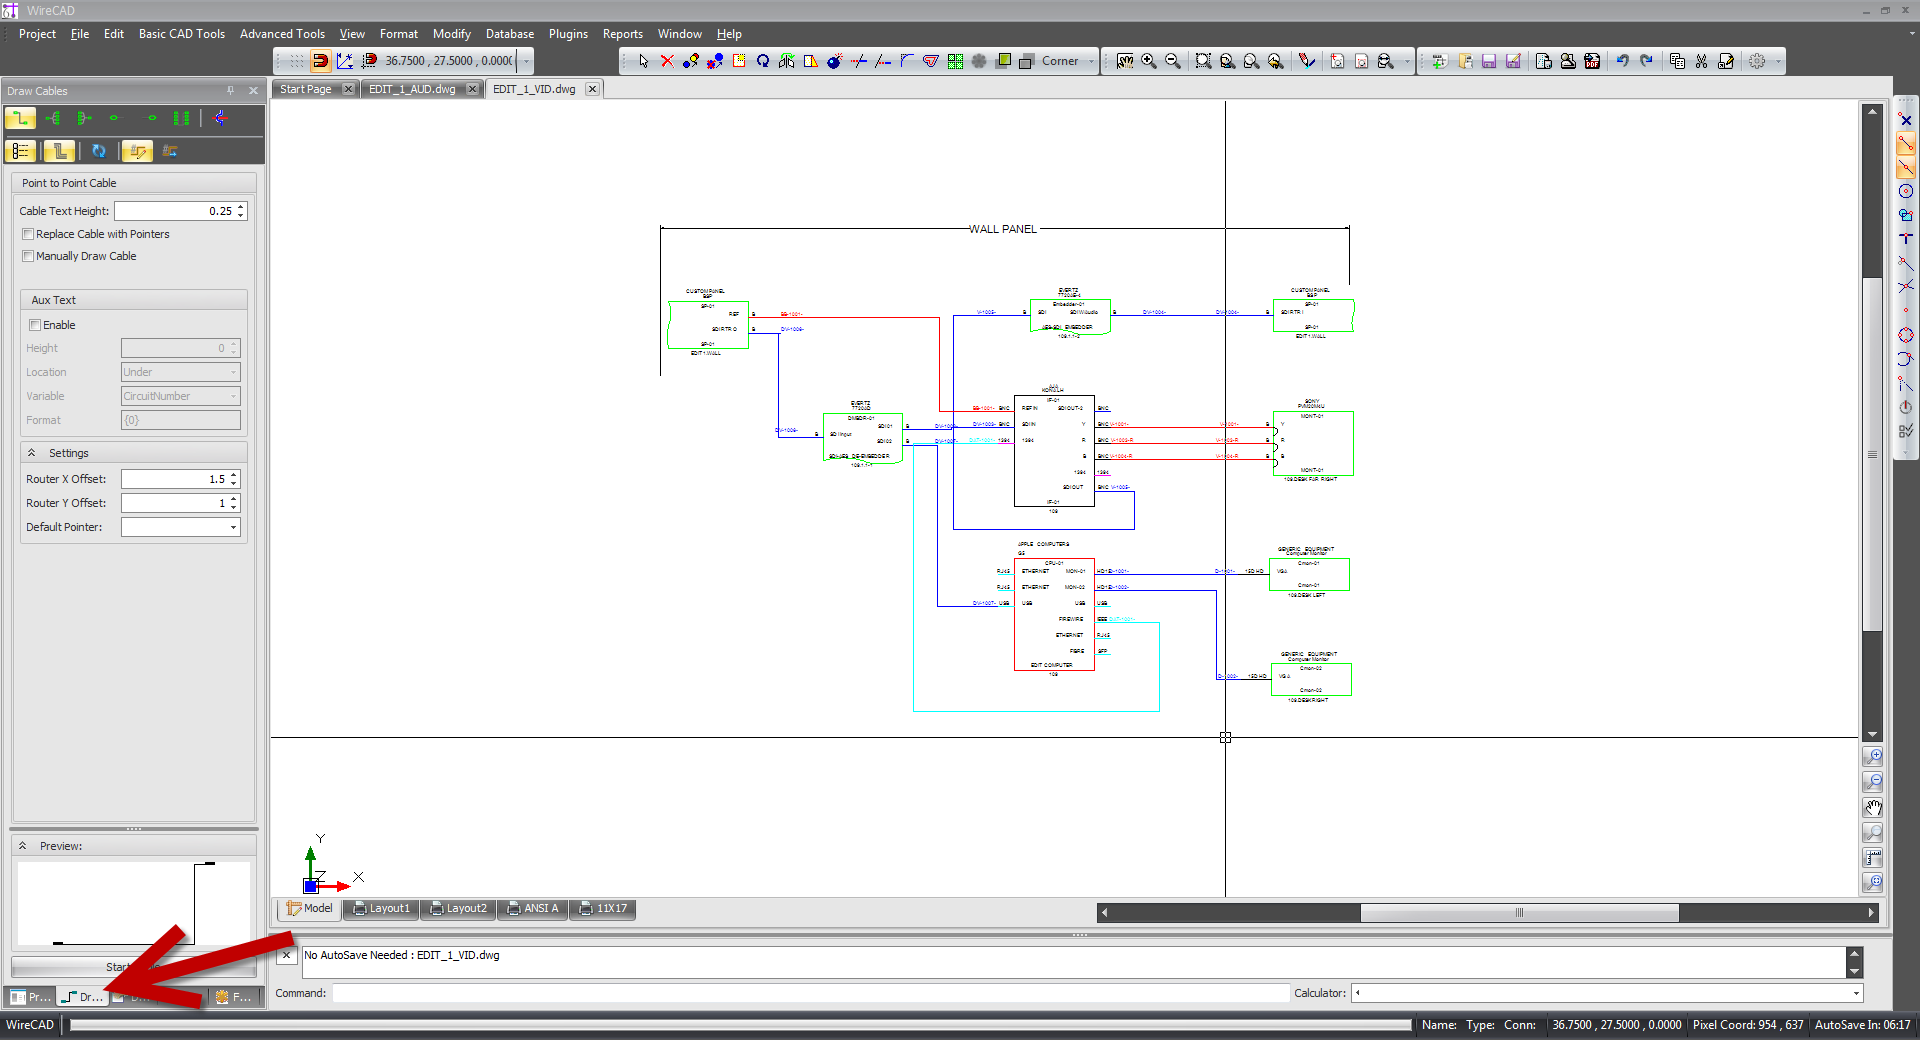Check the Manually Draw Cable option
The width and height of the screenshot is (1920, 1040).
click(28, 256)
